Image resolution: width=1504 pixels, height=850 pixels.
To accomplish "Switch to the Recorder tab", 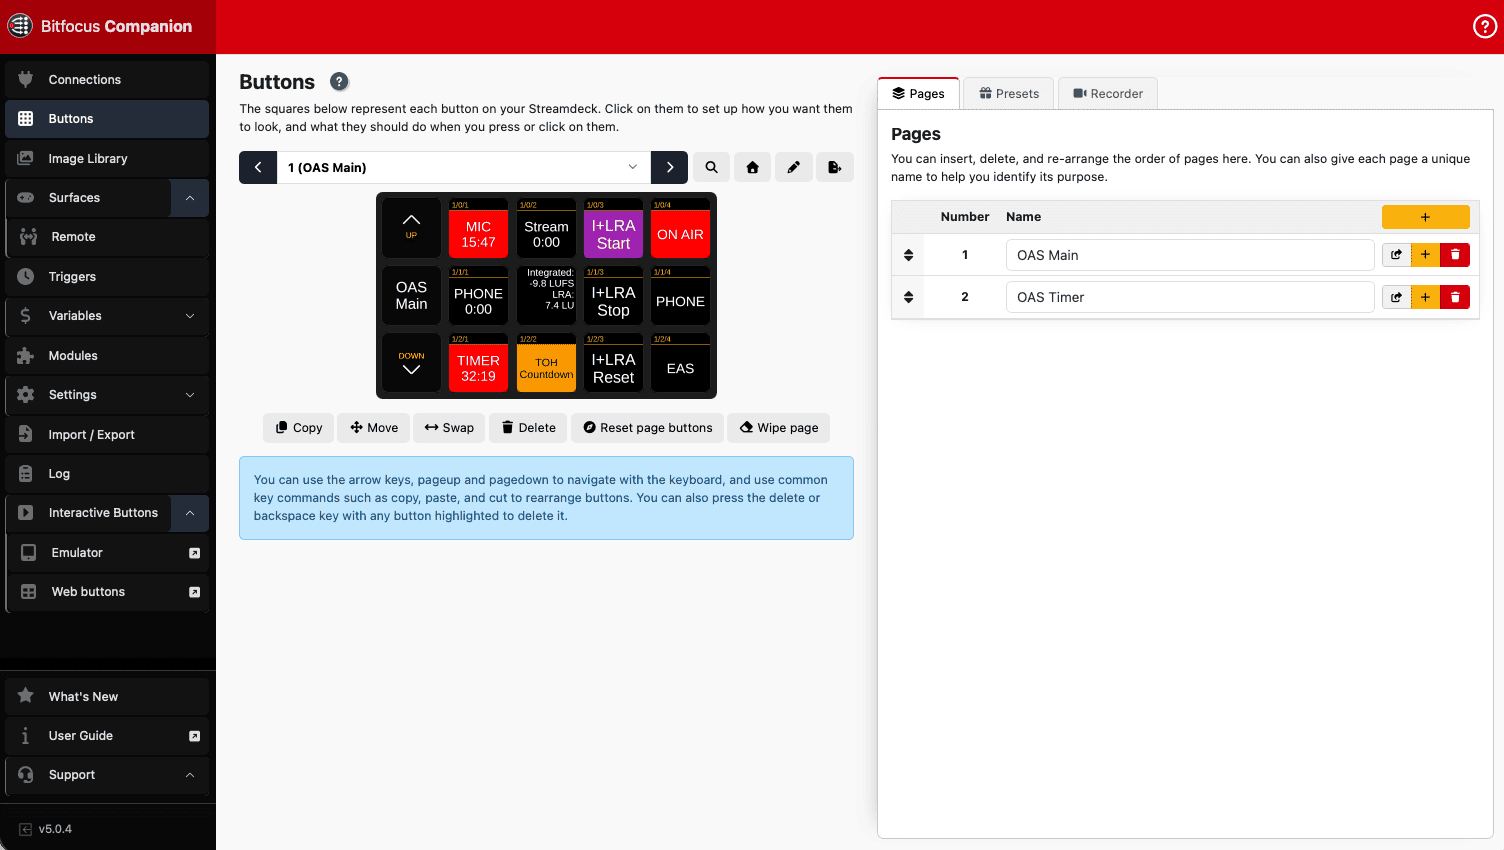I will click(1108, 94).
